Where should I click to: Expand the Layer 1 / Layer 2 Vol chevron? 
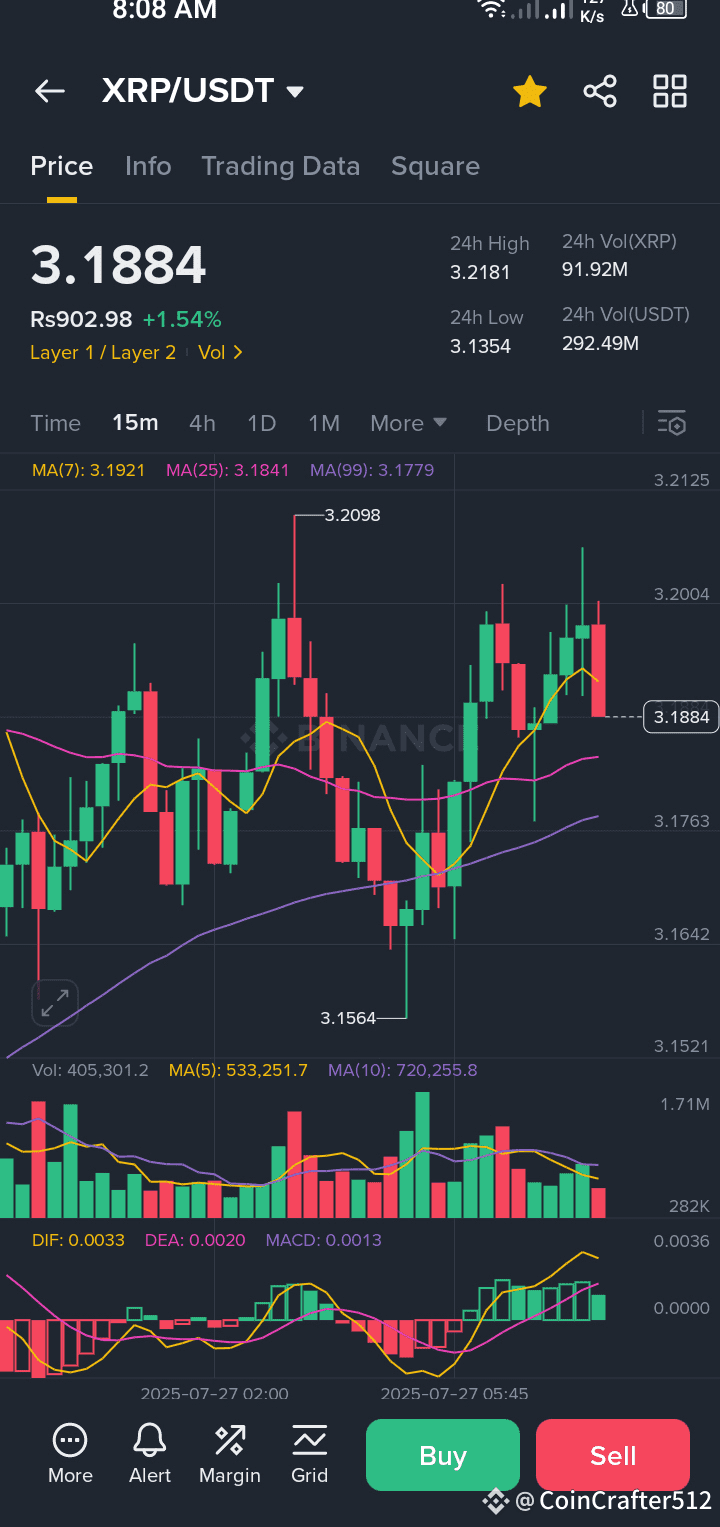click(x=221, y=352)
